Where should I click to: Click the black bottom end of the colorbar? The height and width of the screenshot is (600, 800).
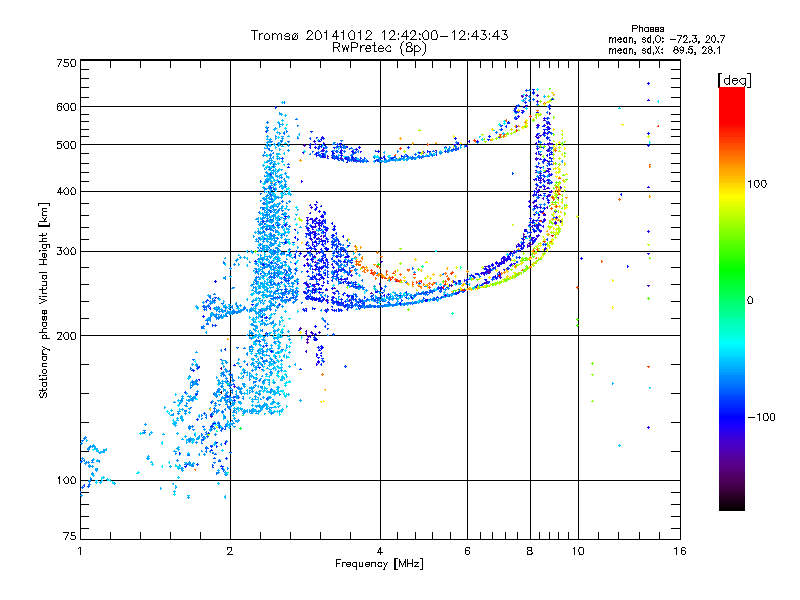732,503
